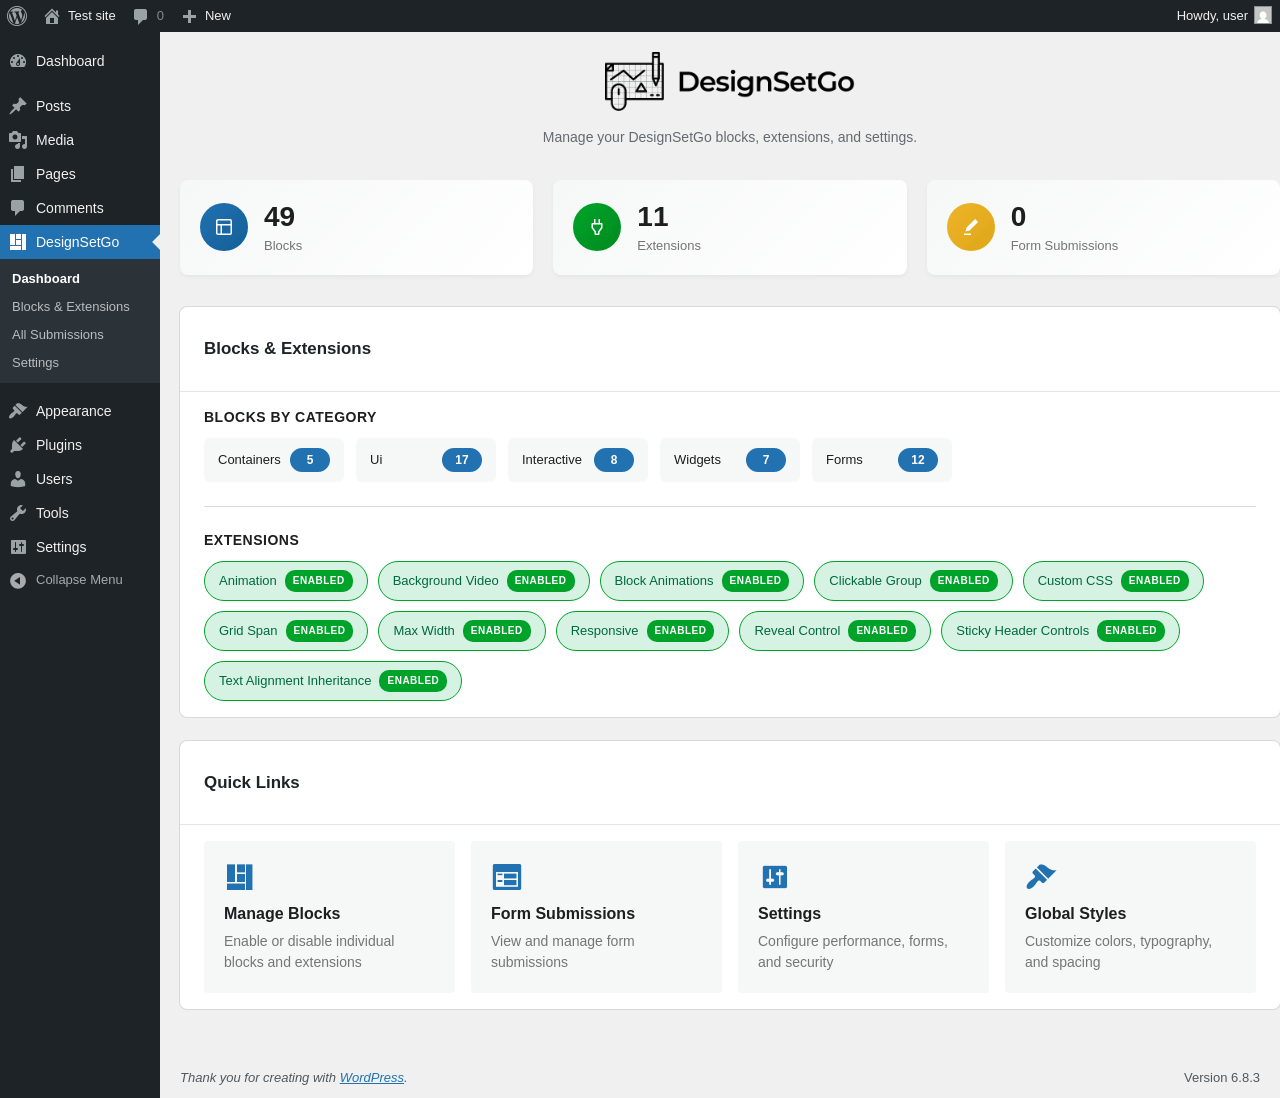Open the Settings quick link title
Image resolution: width=1280 pixels, height=1098 pixels.
(790, 914)
